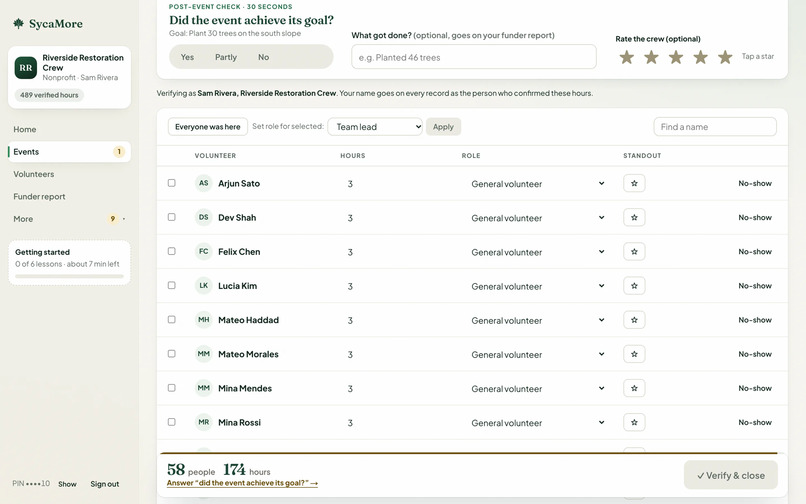Click the Everyone was here button
This screenshot has height=504, width=806.
coord(208,127)
